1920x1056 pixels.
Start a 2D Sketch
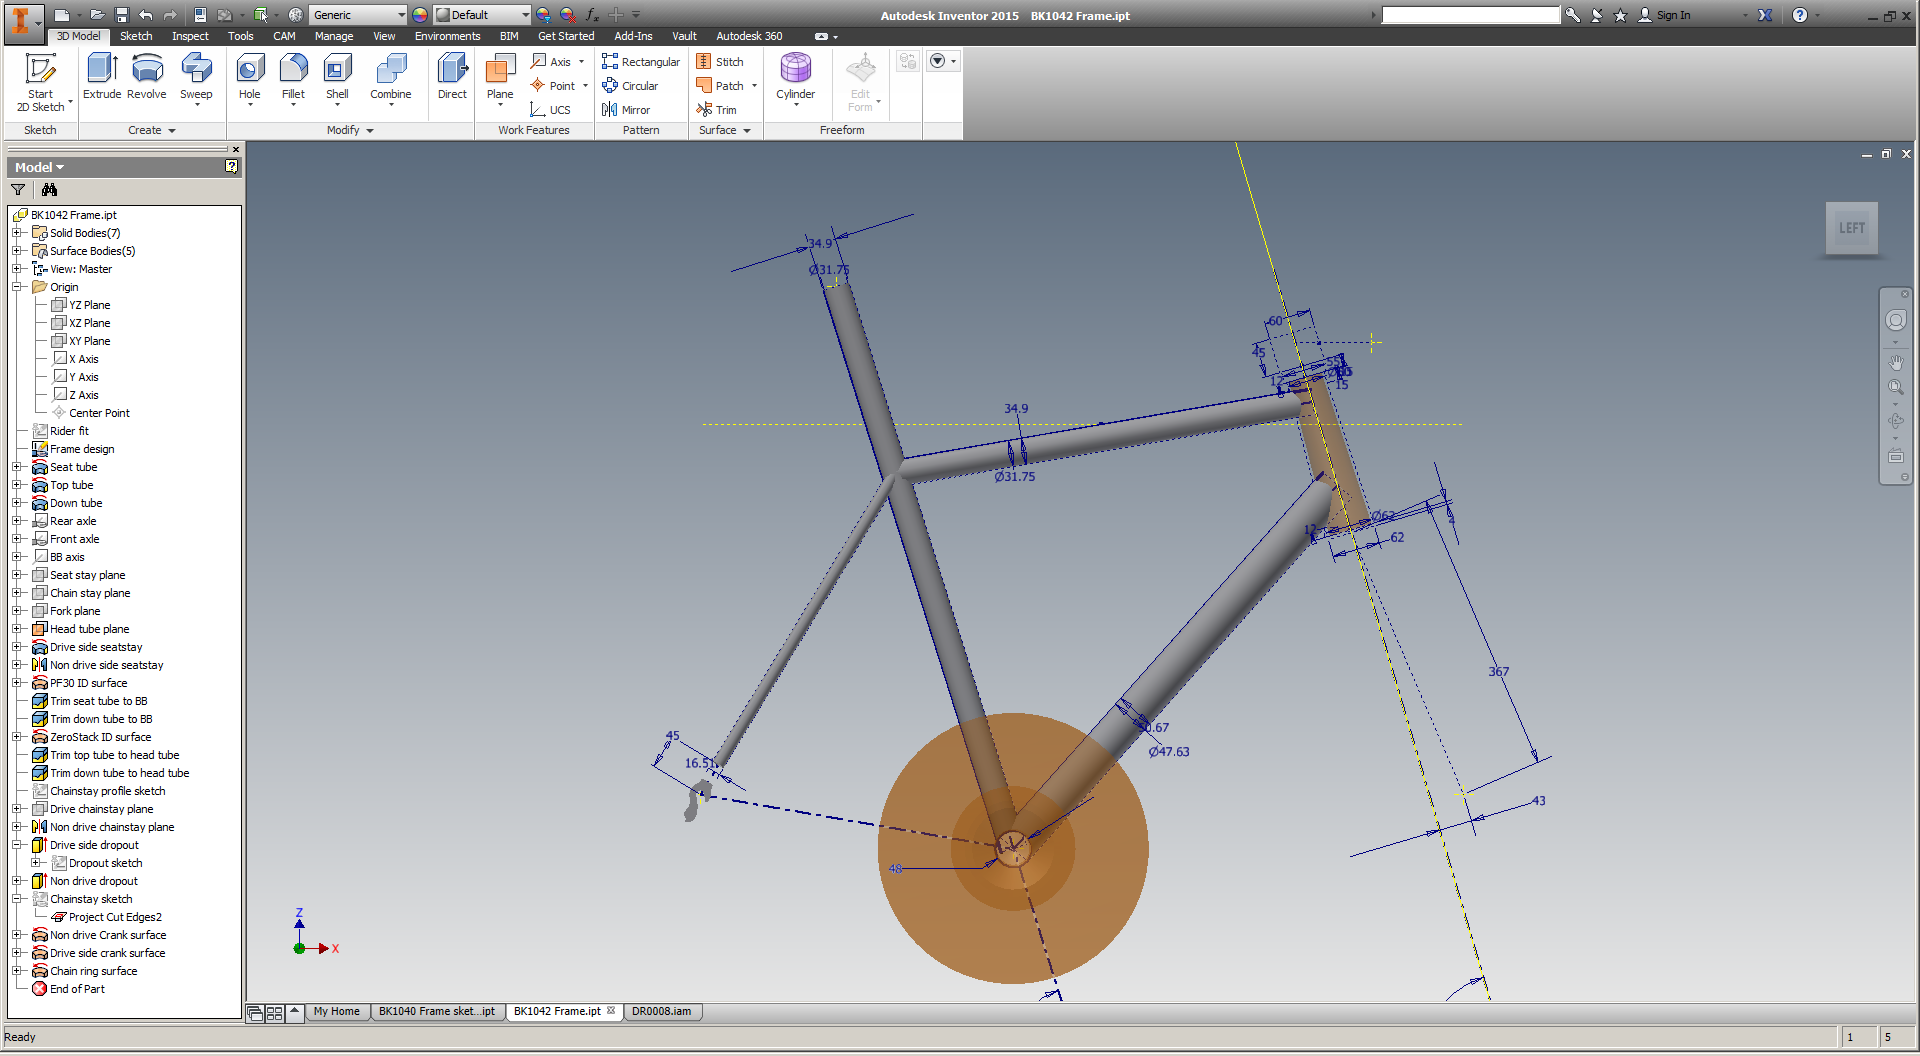[x=40, y=82]
